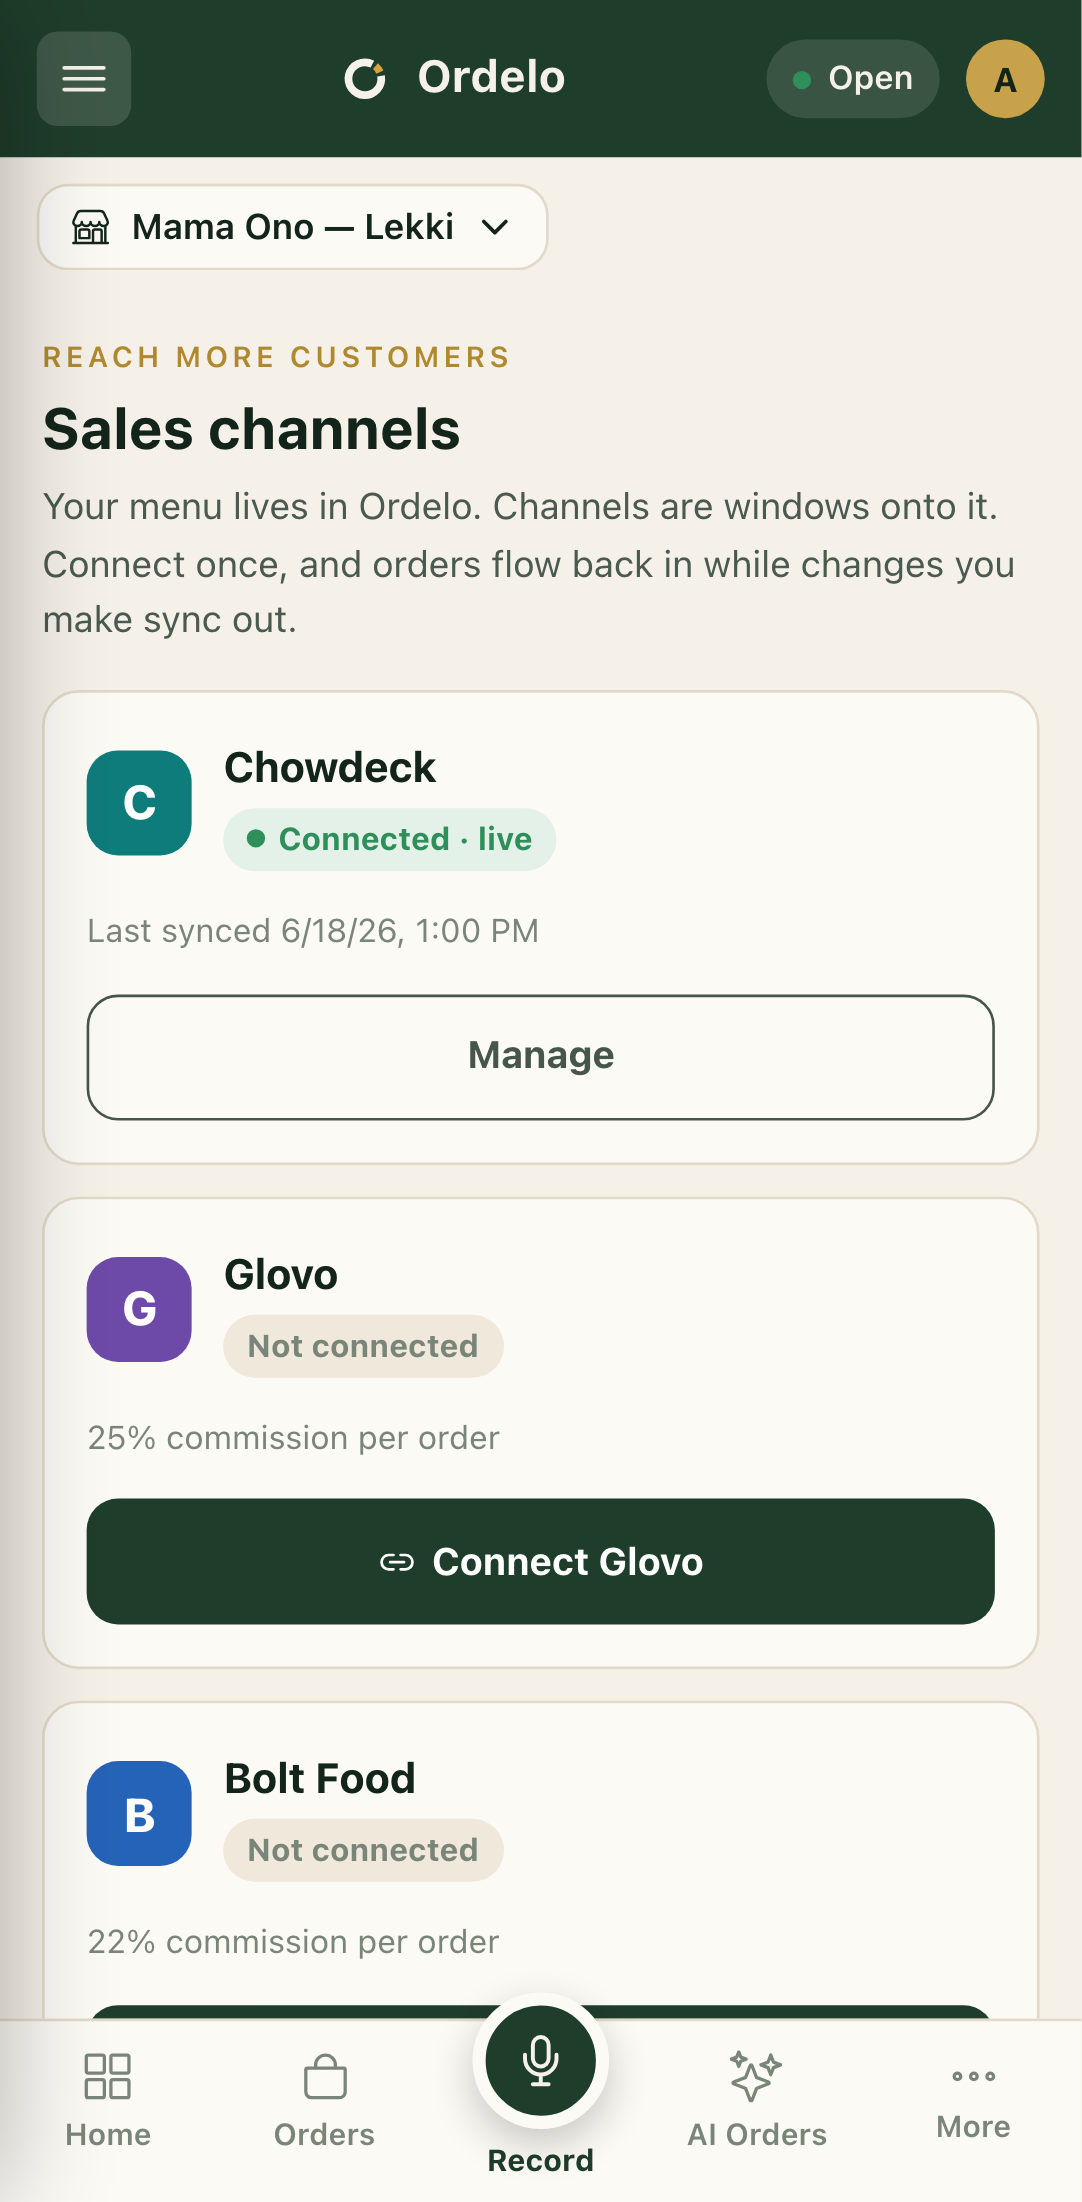Tap the Bolt Food channel icon
The height and width of the screenshot is (2202, 1082).
tap(139, 1813)
